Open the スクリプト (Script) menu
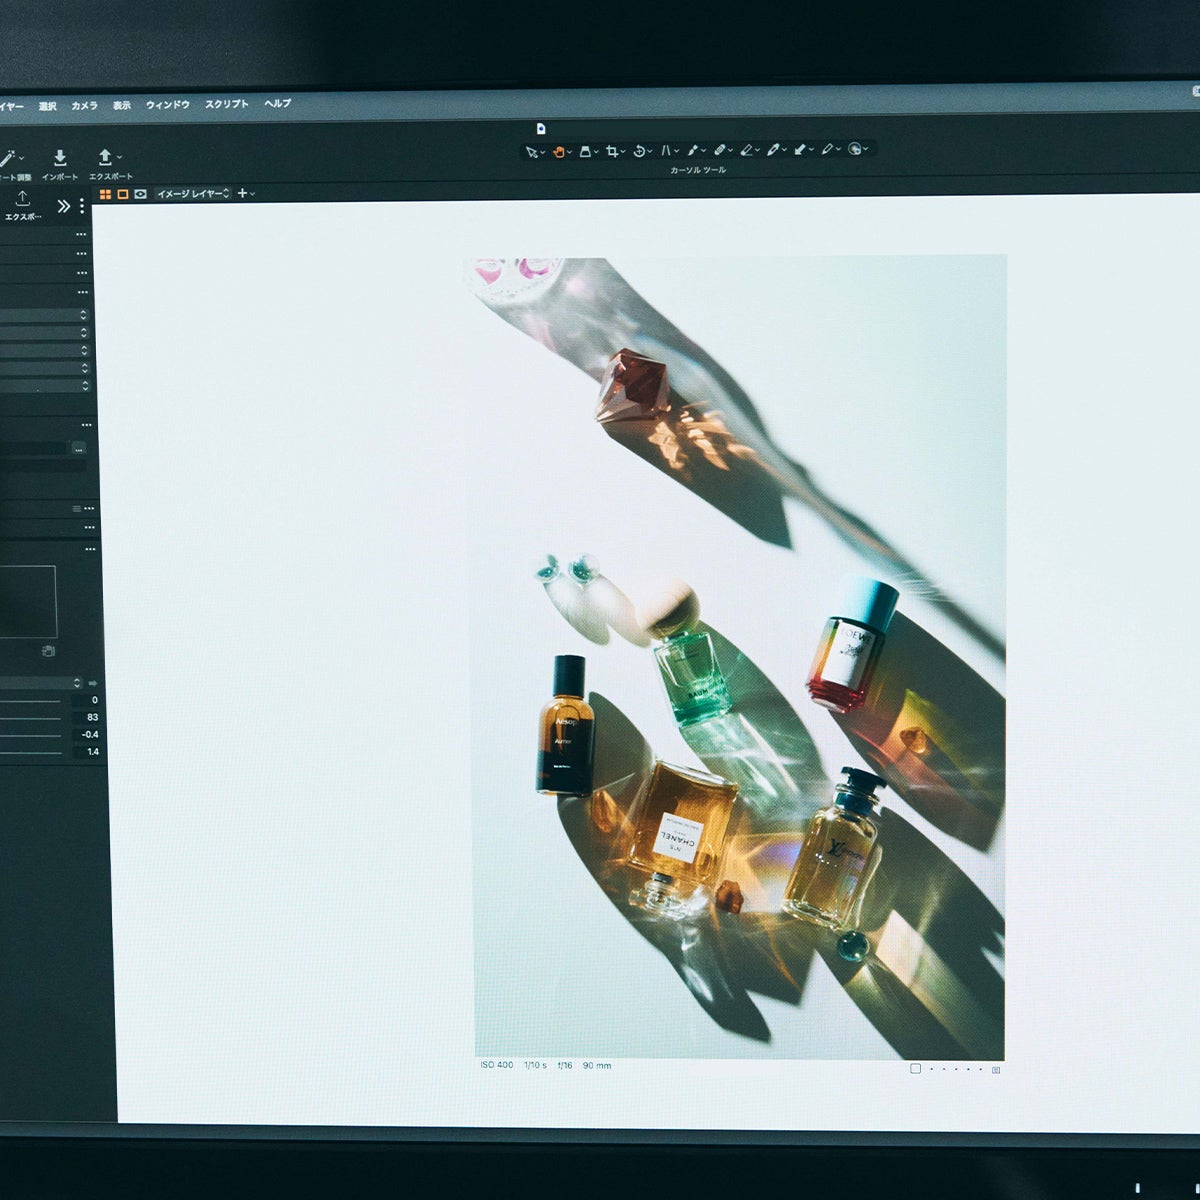Image resolution: width=1200 pixels, height=1200 pixels. [226, 104]
